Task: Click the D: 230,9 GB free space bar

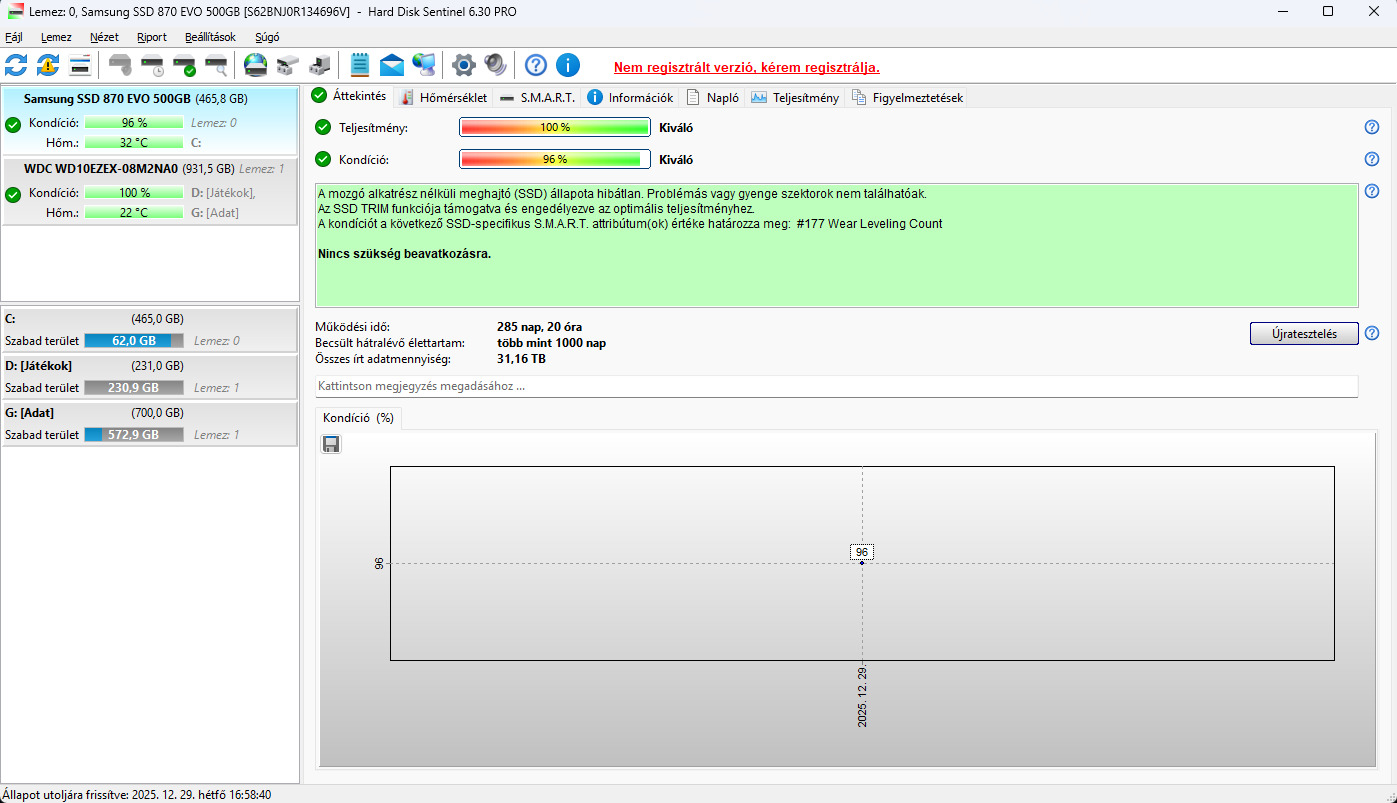Action: (134, 387)
